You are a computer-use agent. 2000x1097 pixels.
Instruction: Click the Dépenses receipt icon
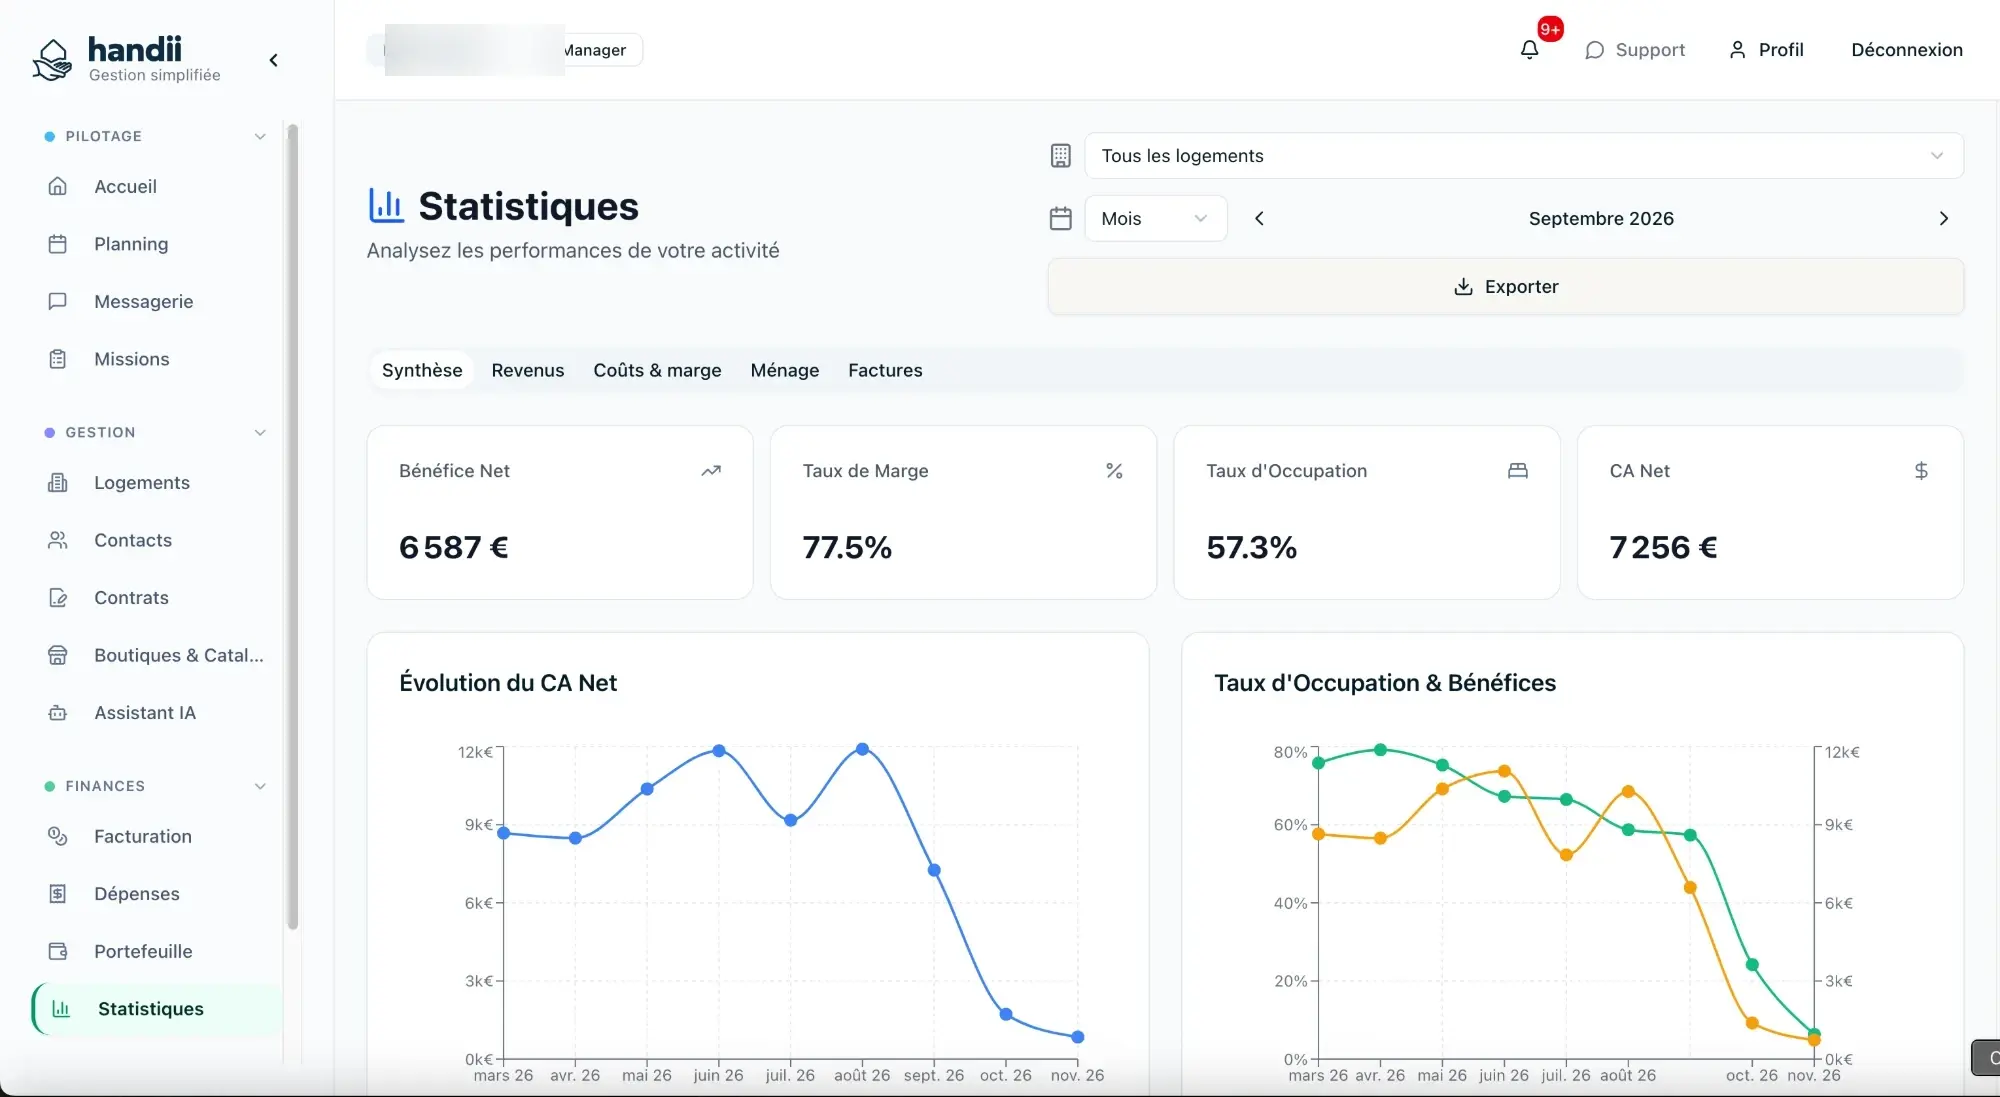(58, 894)
